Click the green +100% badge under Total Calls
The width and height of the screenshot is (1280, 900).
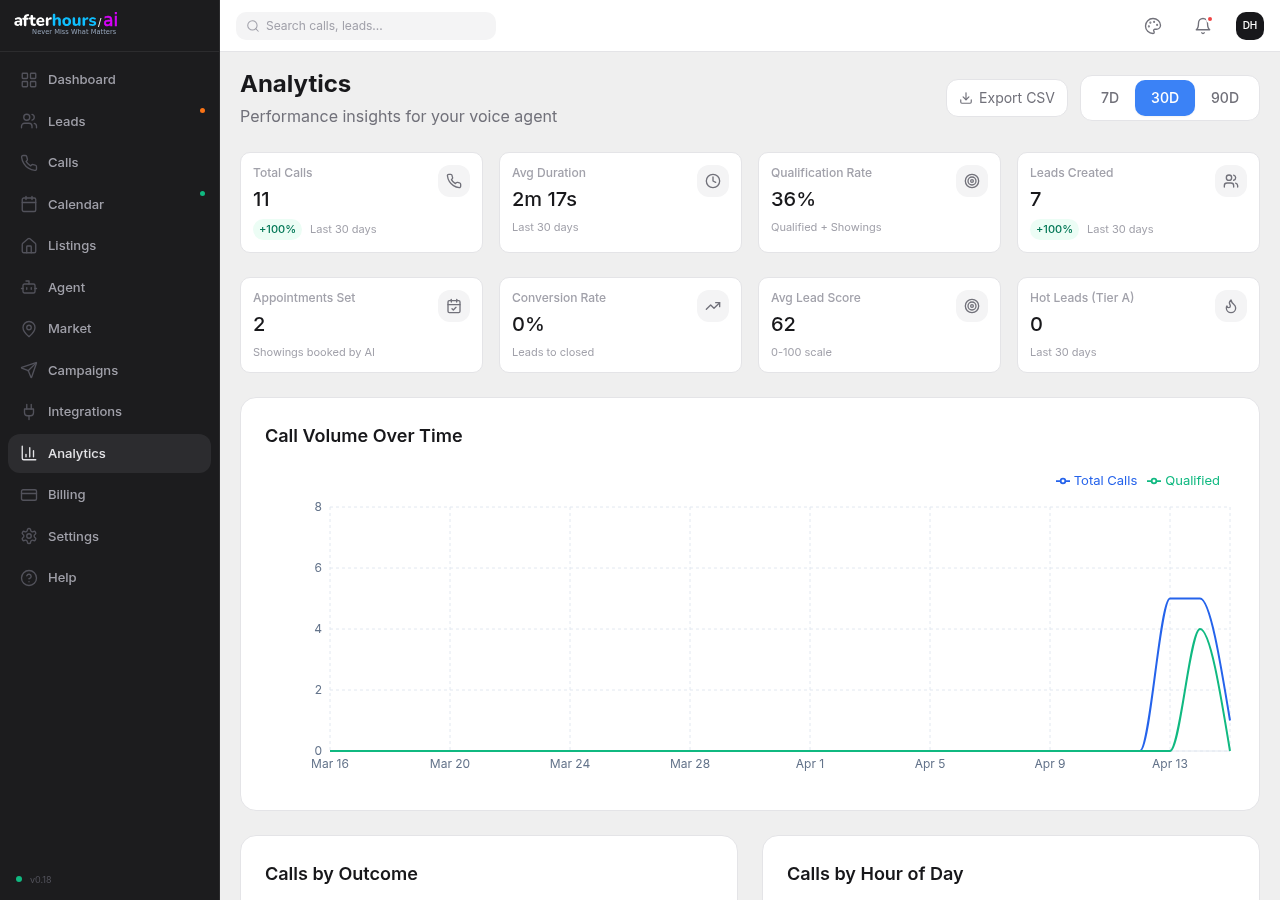(x=277, y=229)
